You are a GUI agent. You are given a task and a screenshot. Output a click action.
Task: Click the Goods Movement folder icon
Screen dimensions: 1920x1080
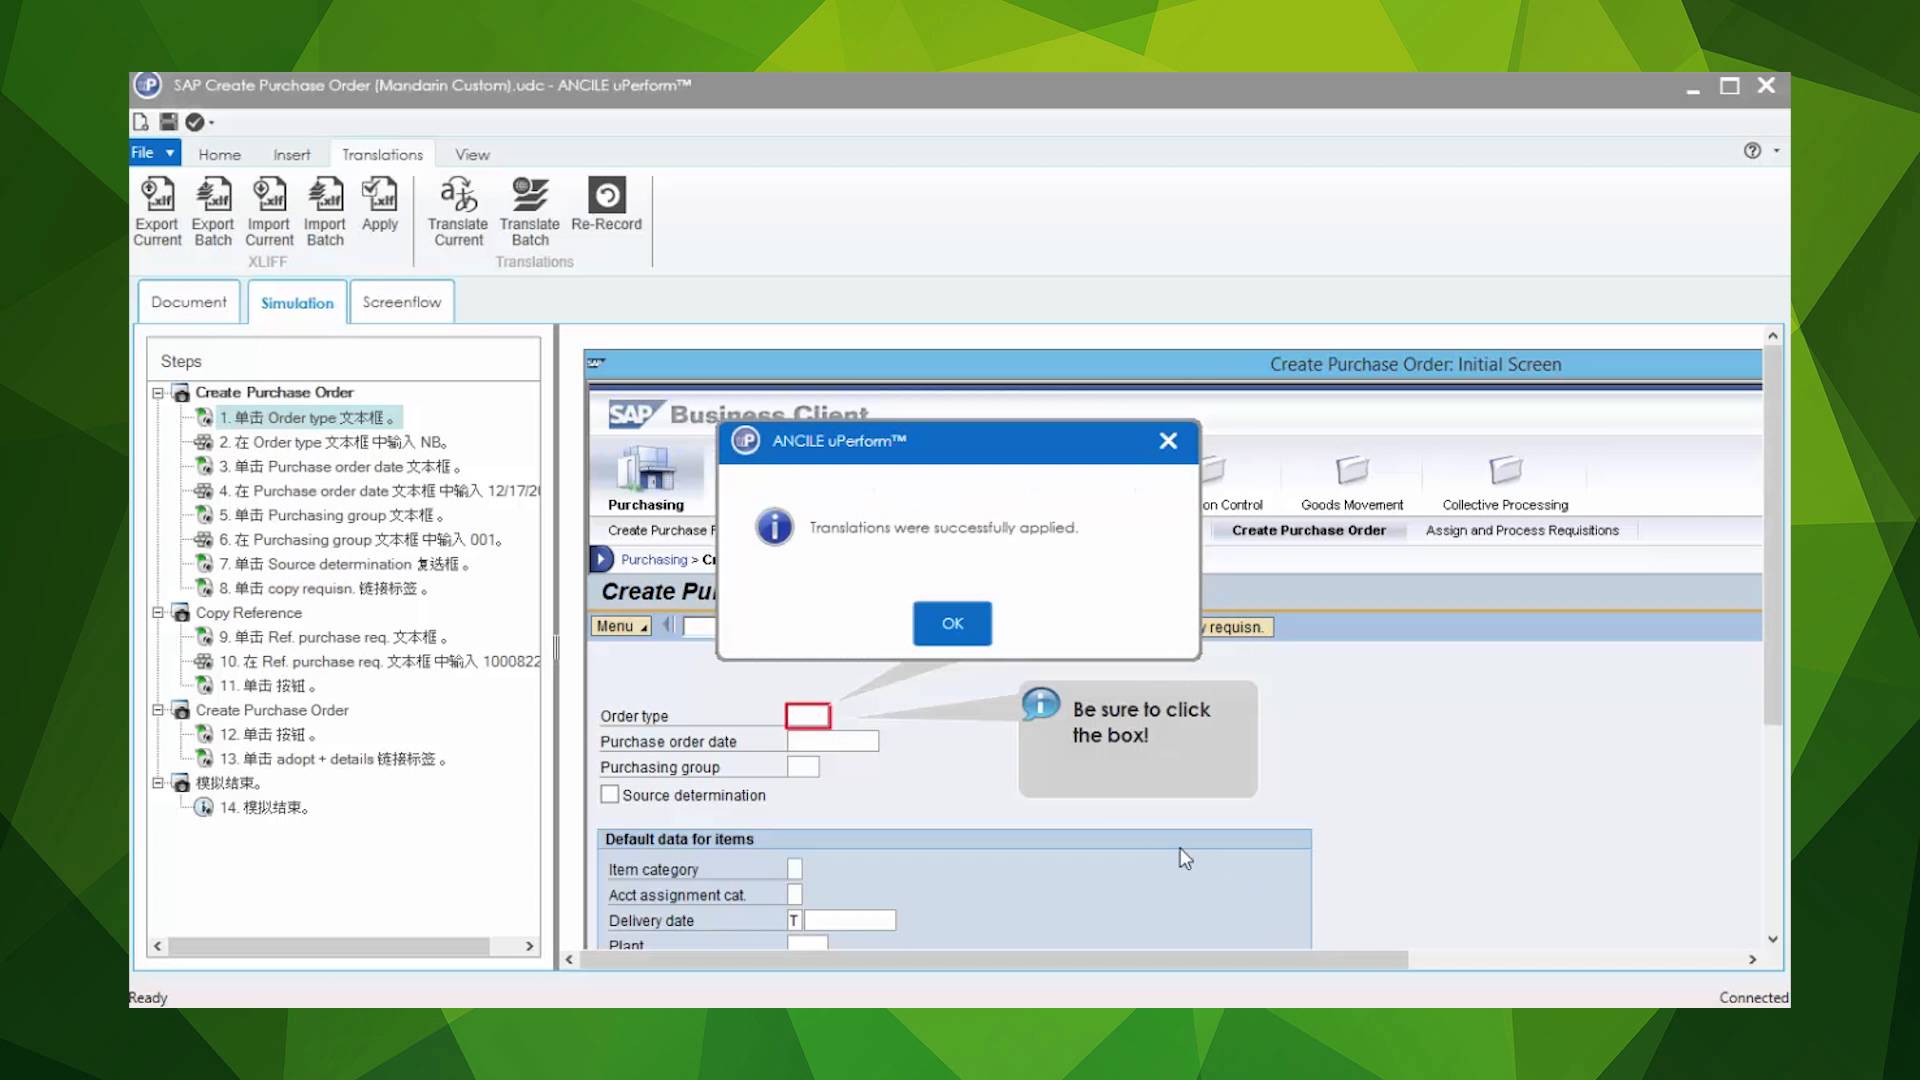tap(1352, 468)
